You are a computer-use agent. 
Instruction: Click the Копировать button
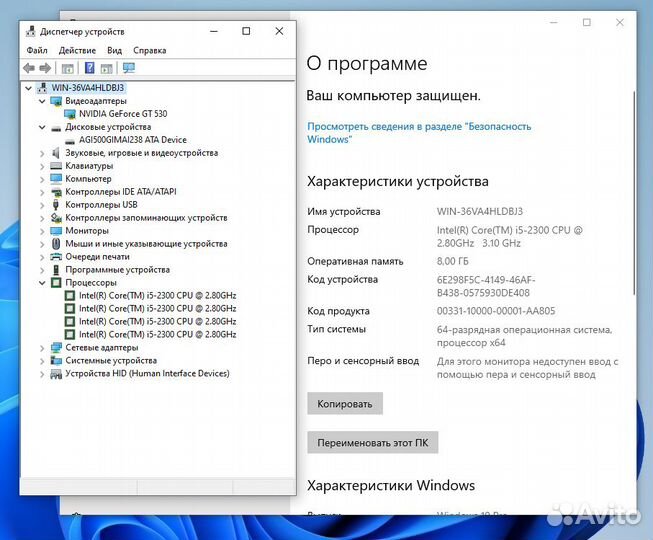345,403
